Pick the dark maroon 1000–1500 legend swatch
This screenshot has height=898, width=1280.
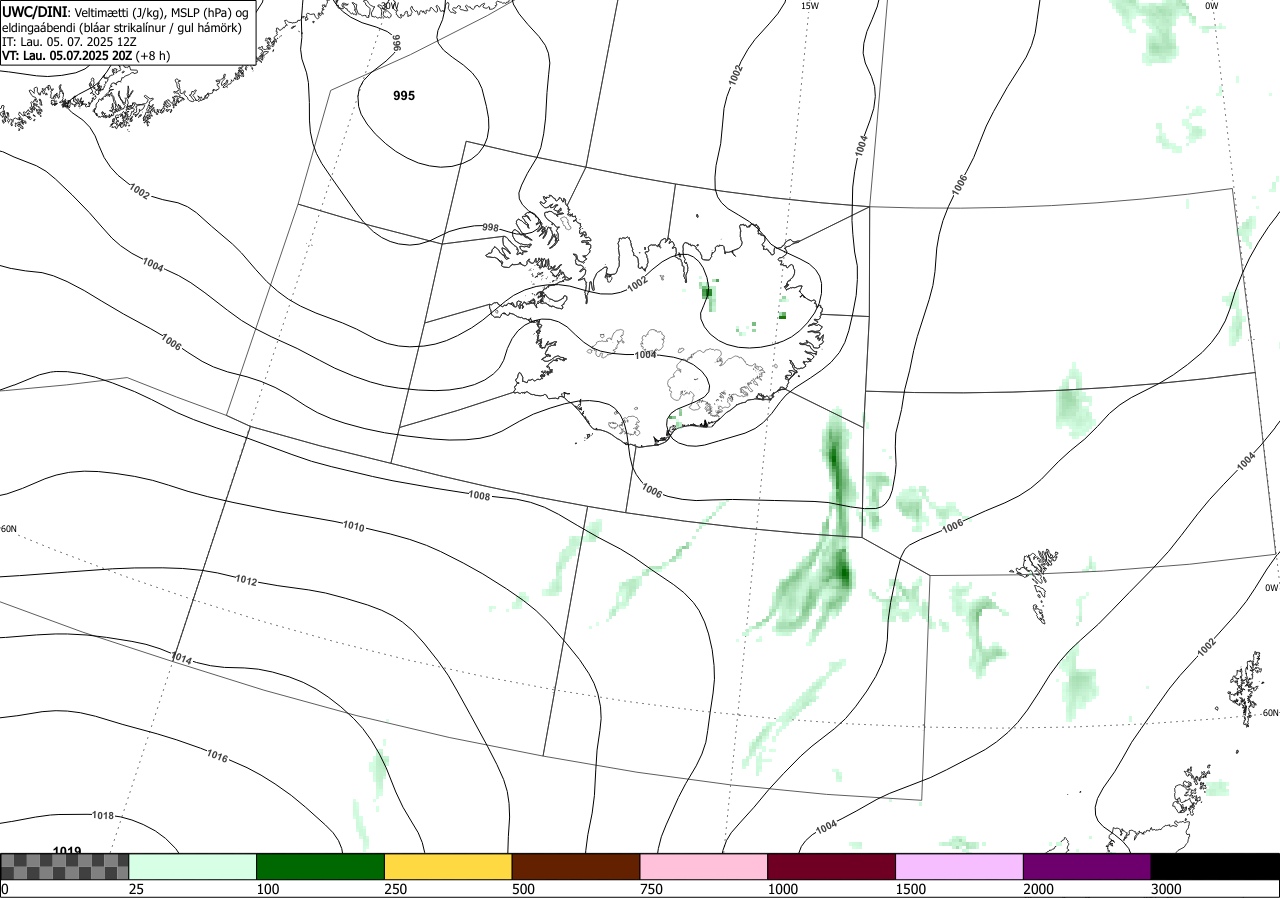[832, 866]
